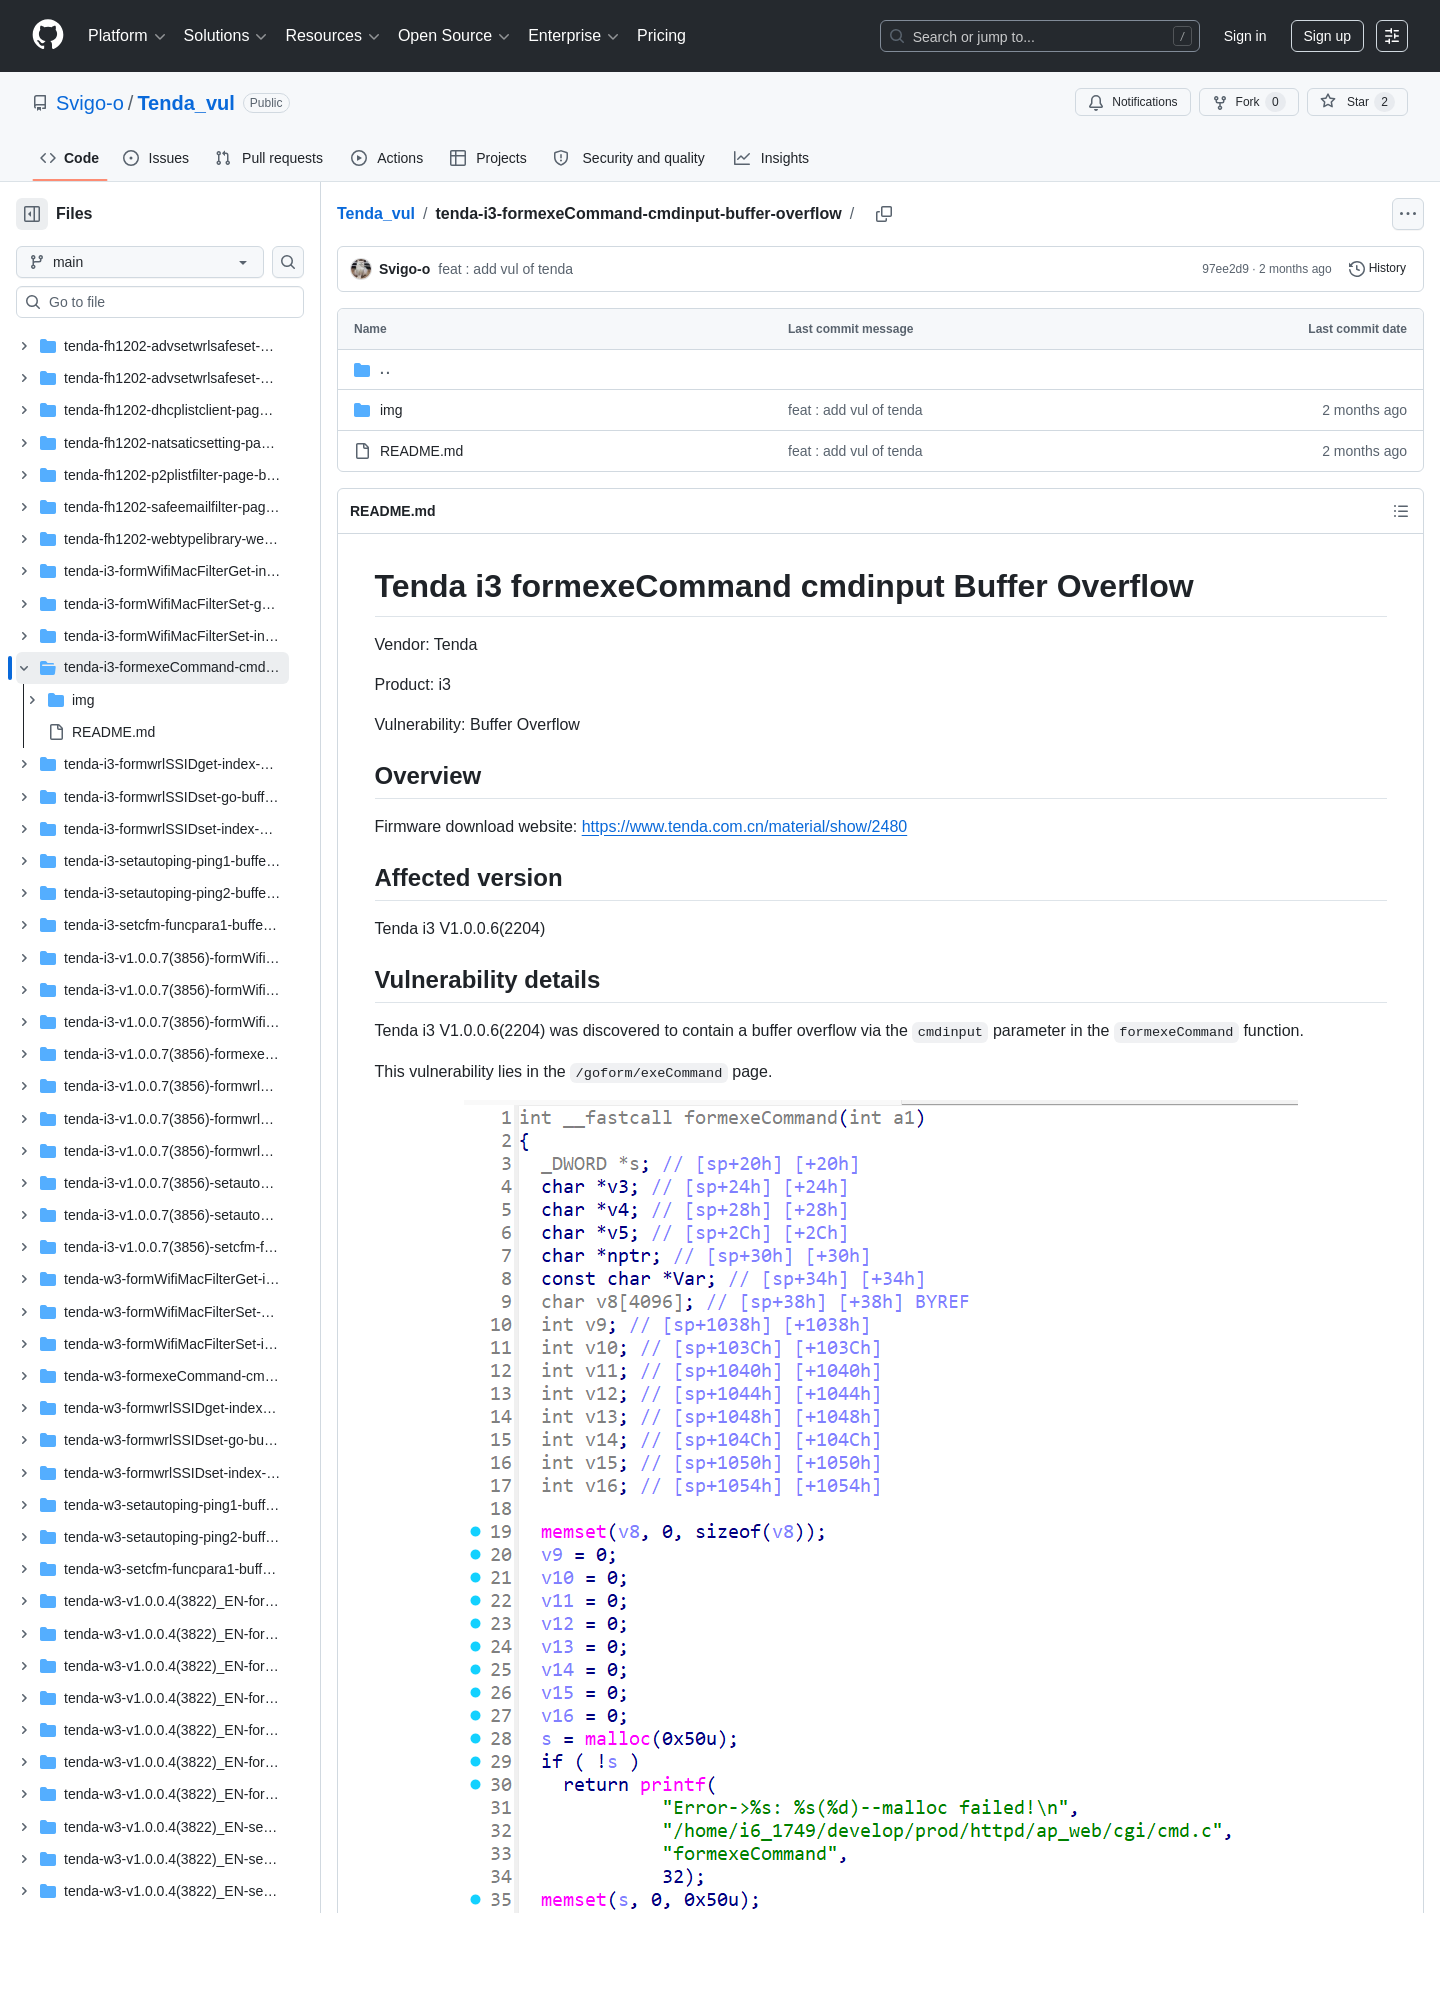Click the header settings sliders icon

click(x=1392, y=36)
